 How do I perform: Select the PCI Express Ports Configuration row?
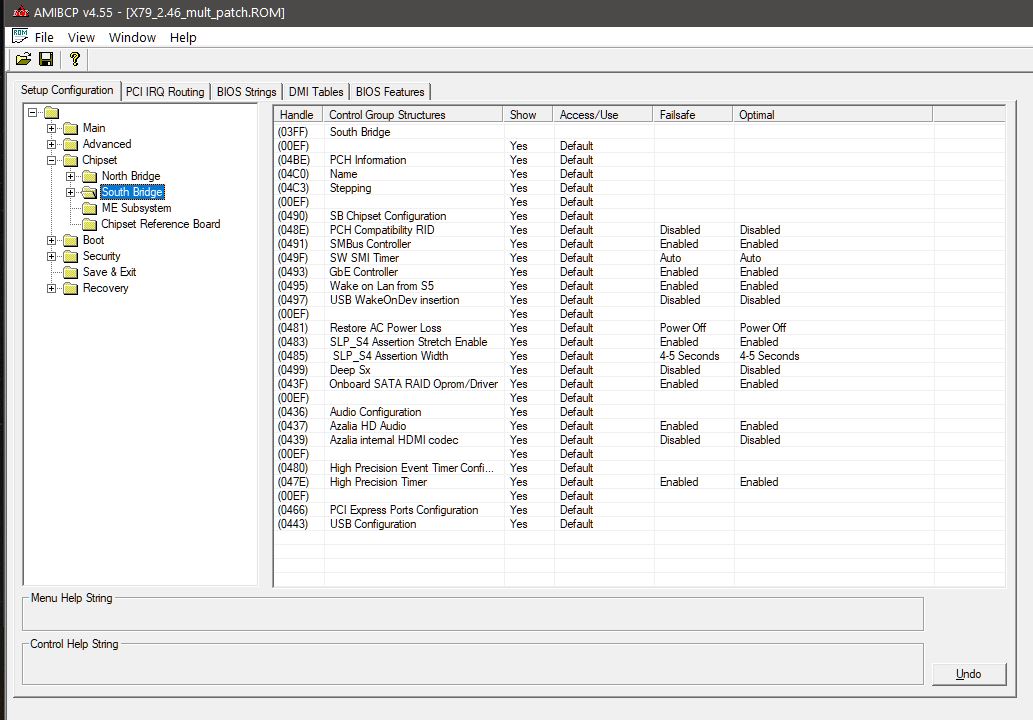[x=639, y=510]
